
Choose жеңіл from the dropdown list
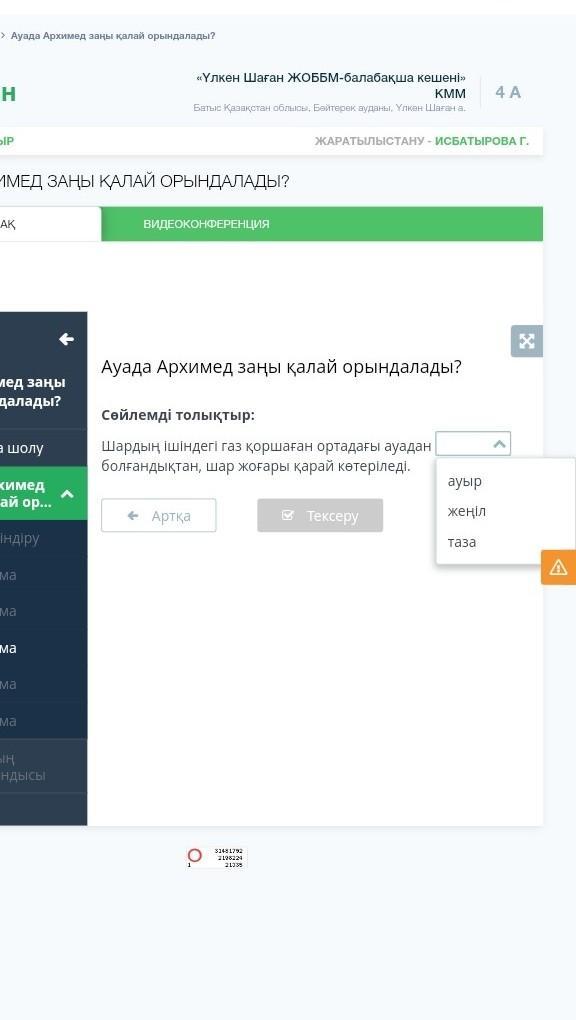point(467,511)
